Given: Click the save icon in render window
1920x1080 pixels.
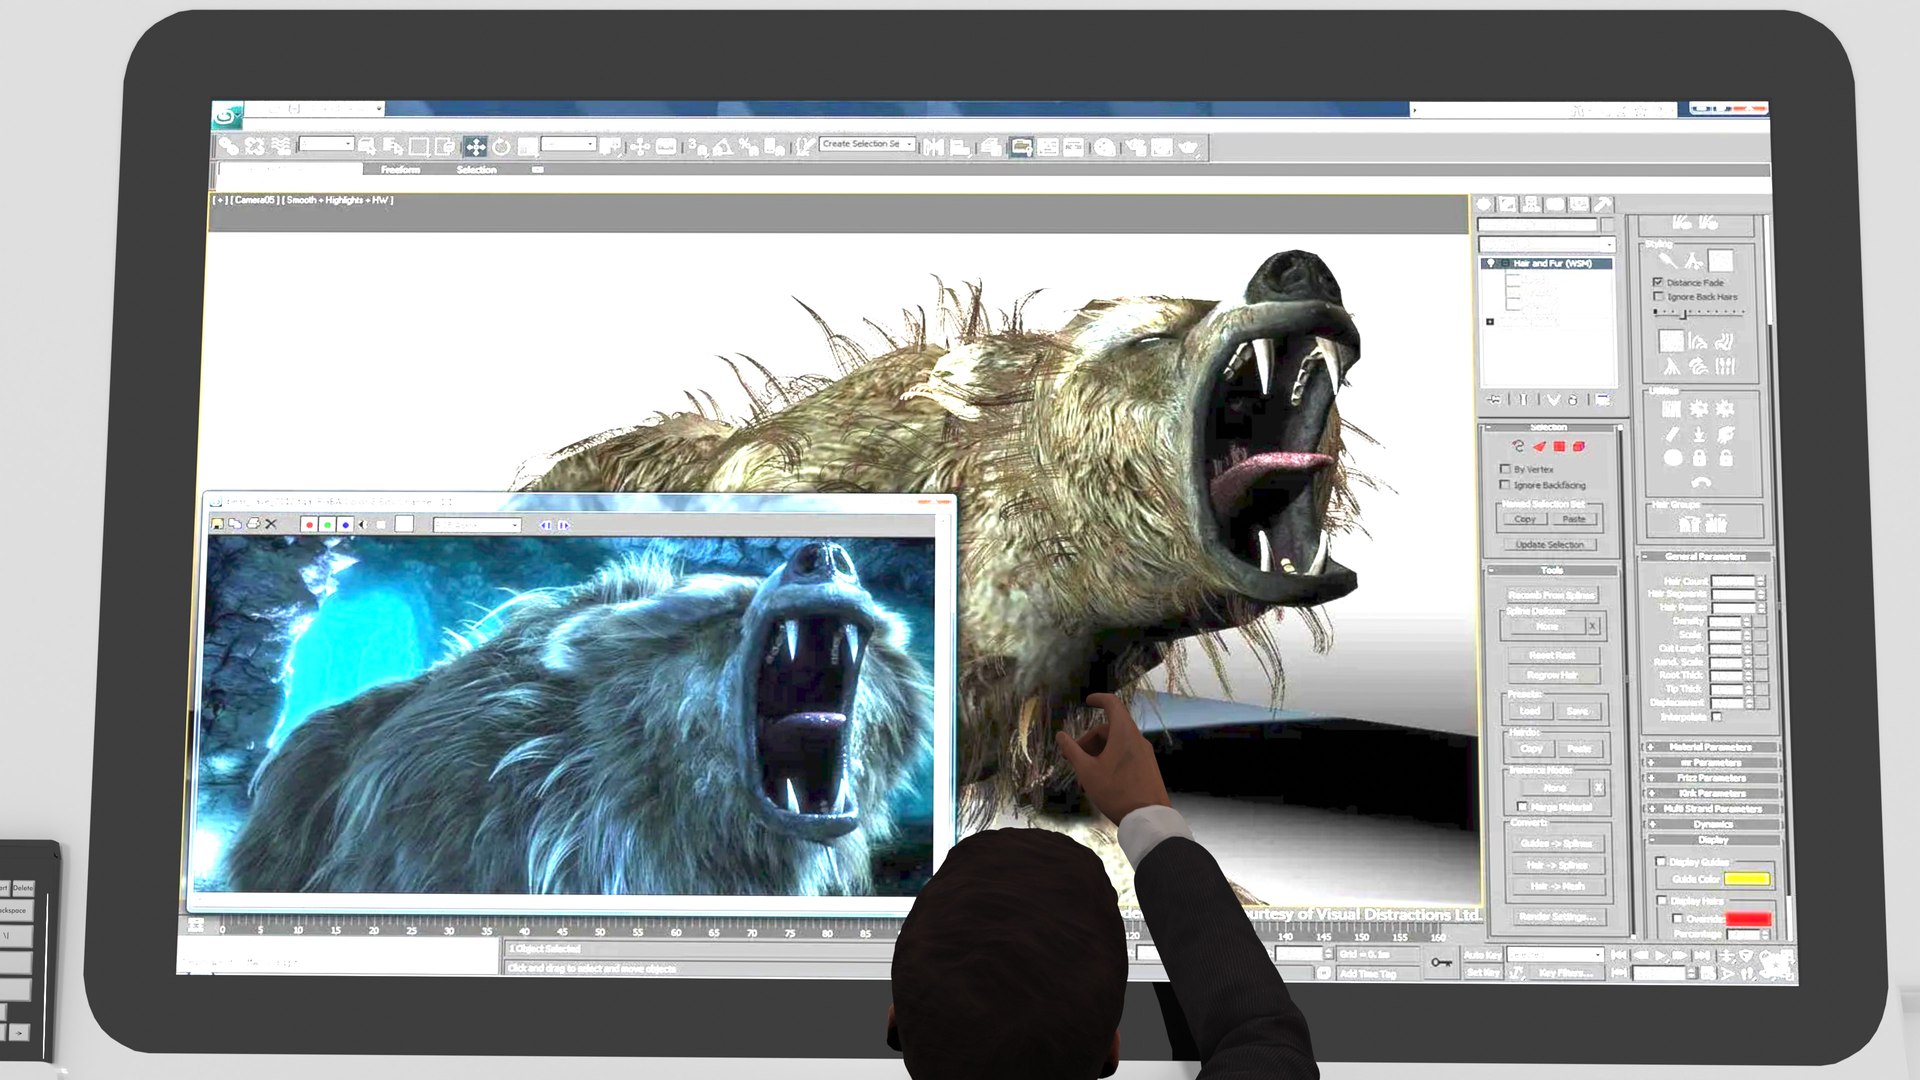Looking at the screenshot, I should (218, 524).
